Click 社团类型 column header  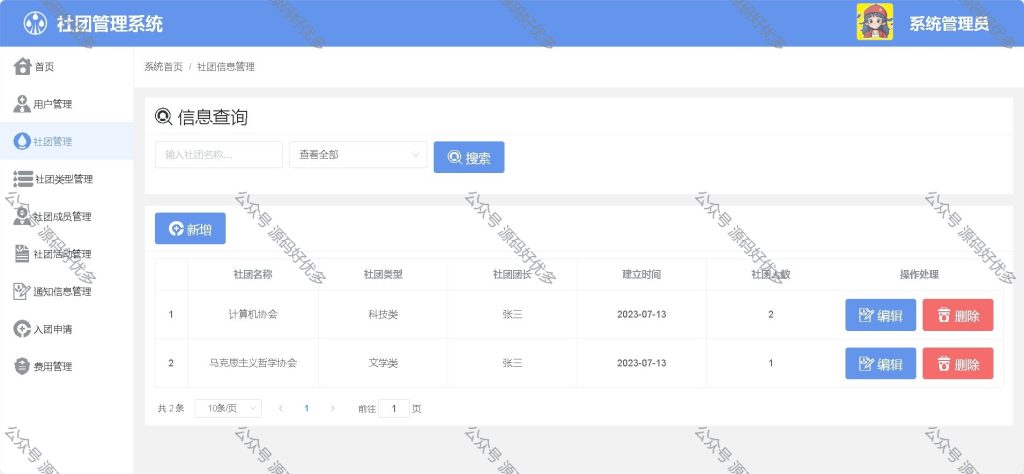point(383,274)
